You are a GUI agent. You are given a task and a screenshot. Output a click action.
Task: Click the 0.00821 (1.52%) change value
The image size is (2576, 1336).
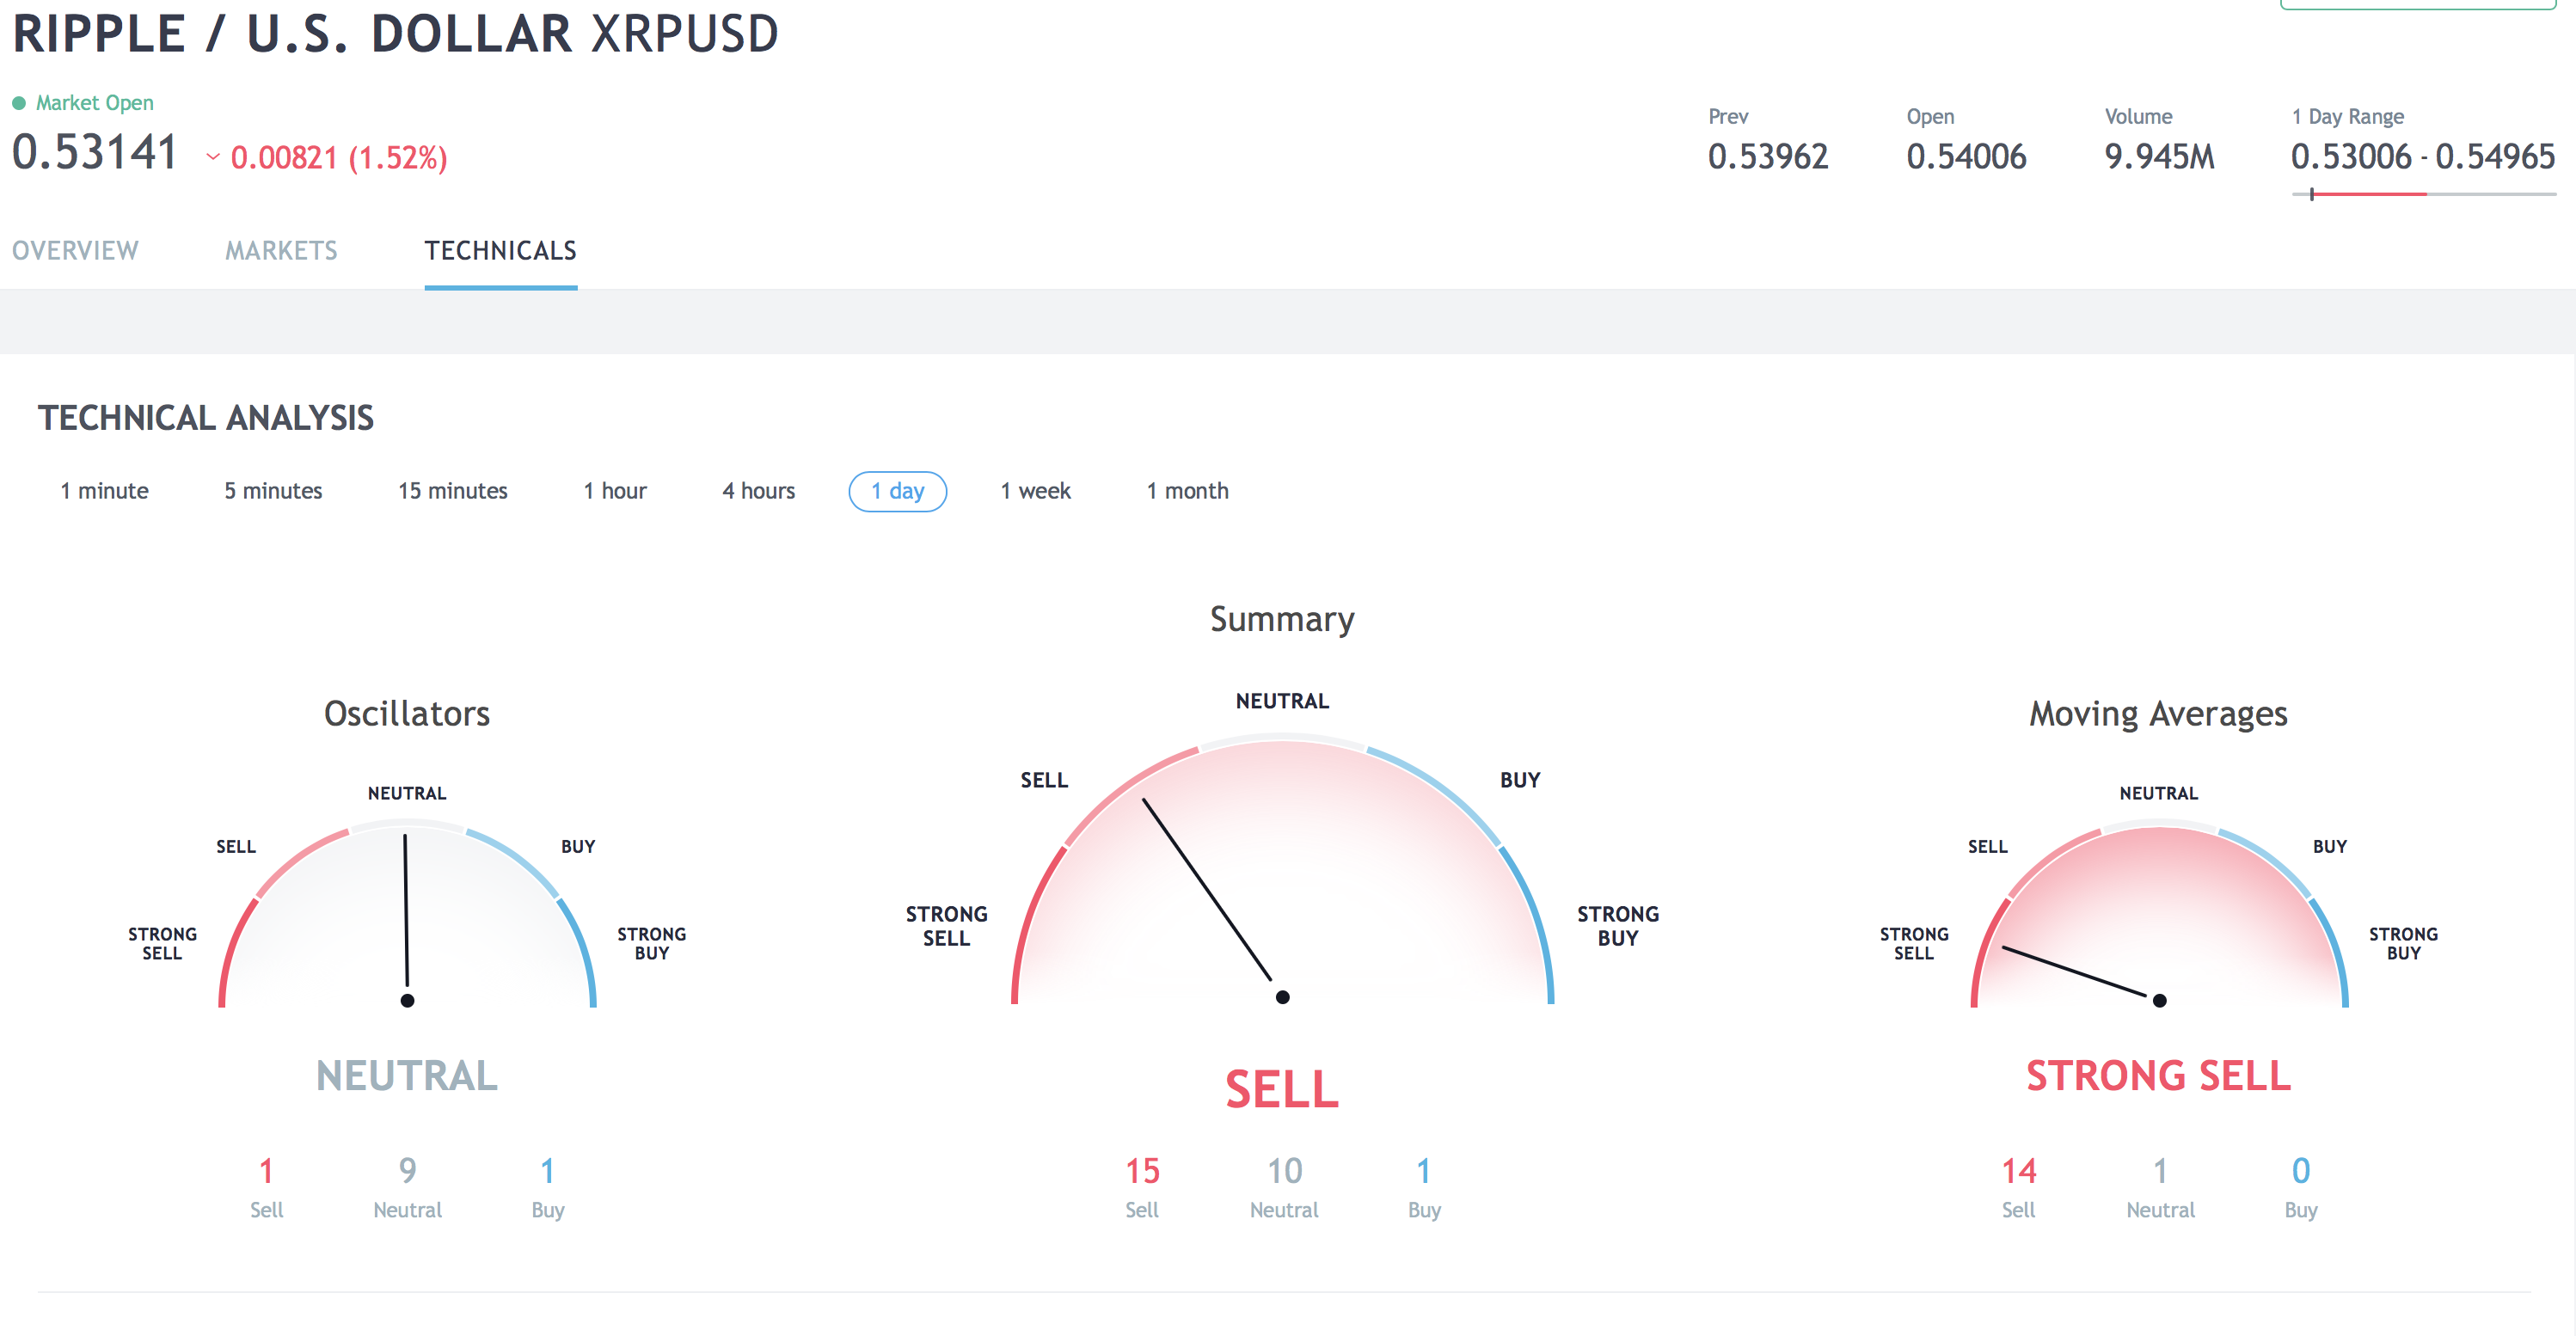tap(339, 157)
